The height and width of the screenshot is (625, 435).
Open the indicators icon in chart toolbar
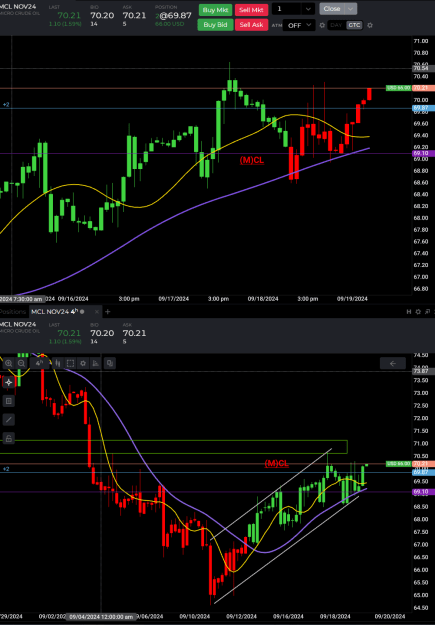pos(95,363)
